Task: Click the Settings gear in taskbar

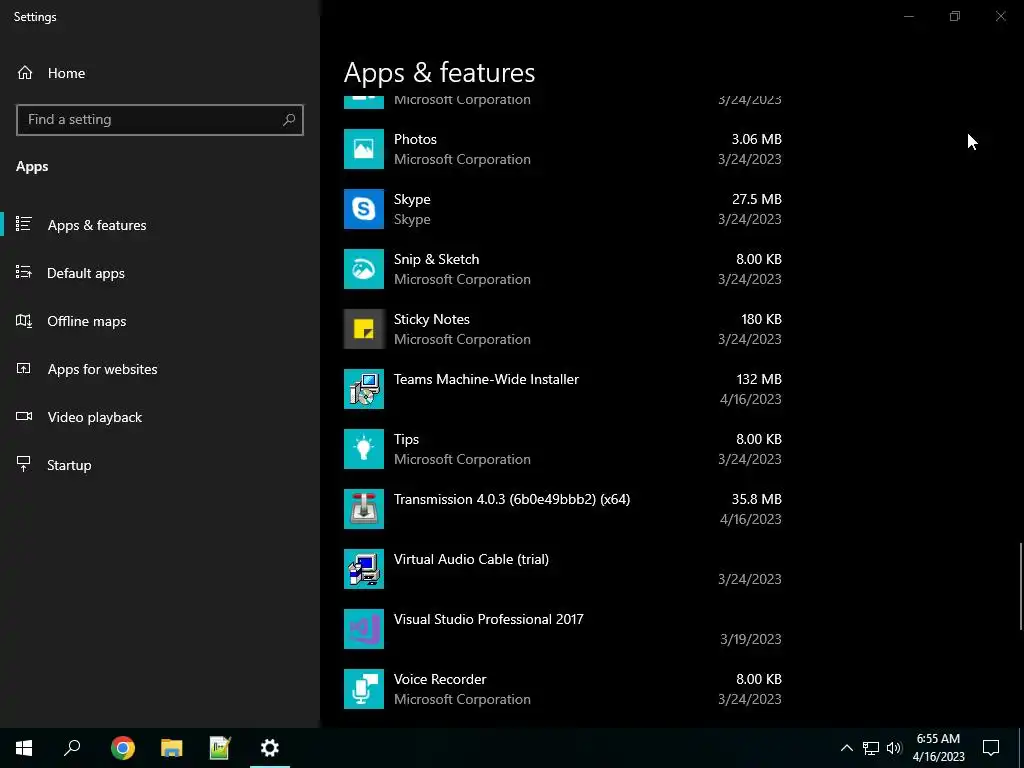Action: [x=270, y=748]
